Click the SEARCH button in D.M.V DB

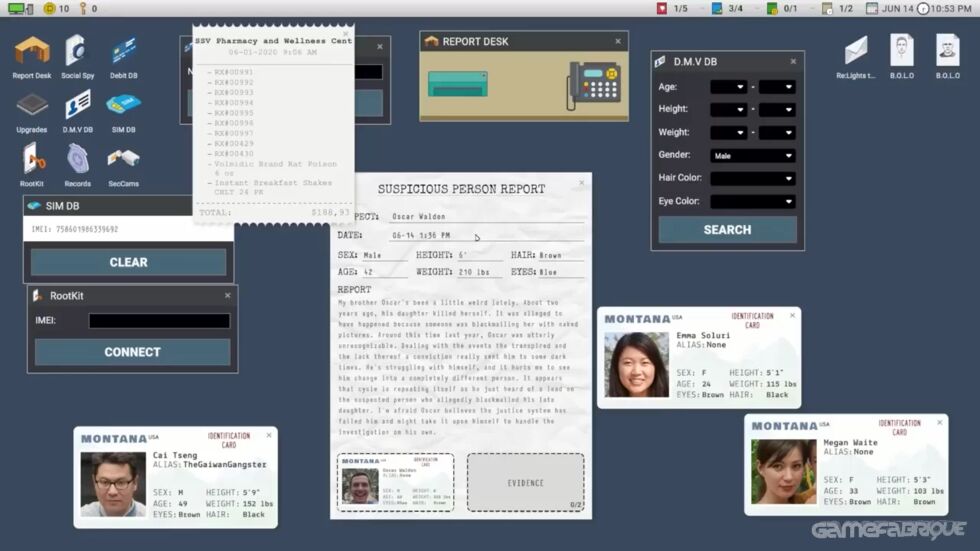(728, 230)
